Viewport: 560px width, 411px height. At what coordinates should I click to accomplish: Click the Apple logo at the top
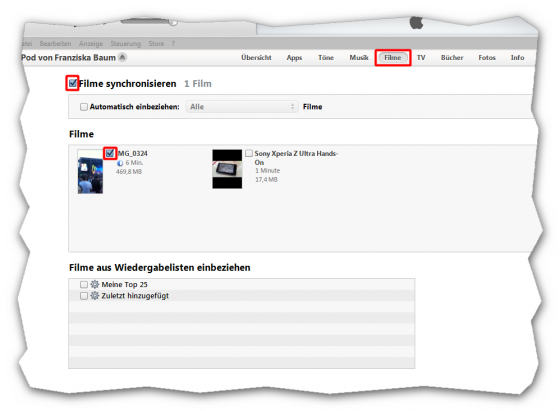click(x=416, y=23)
